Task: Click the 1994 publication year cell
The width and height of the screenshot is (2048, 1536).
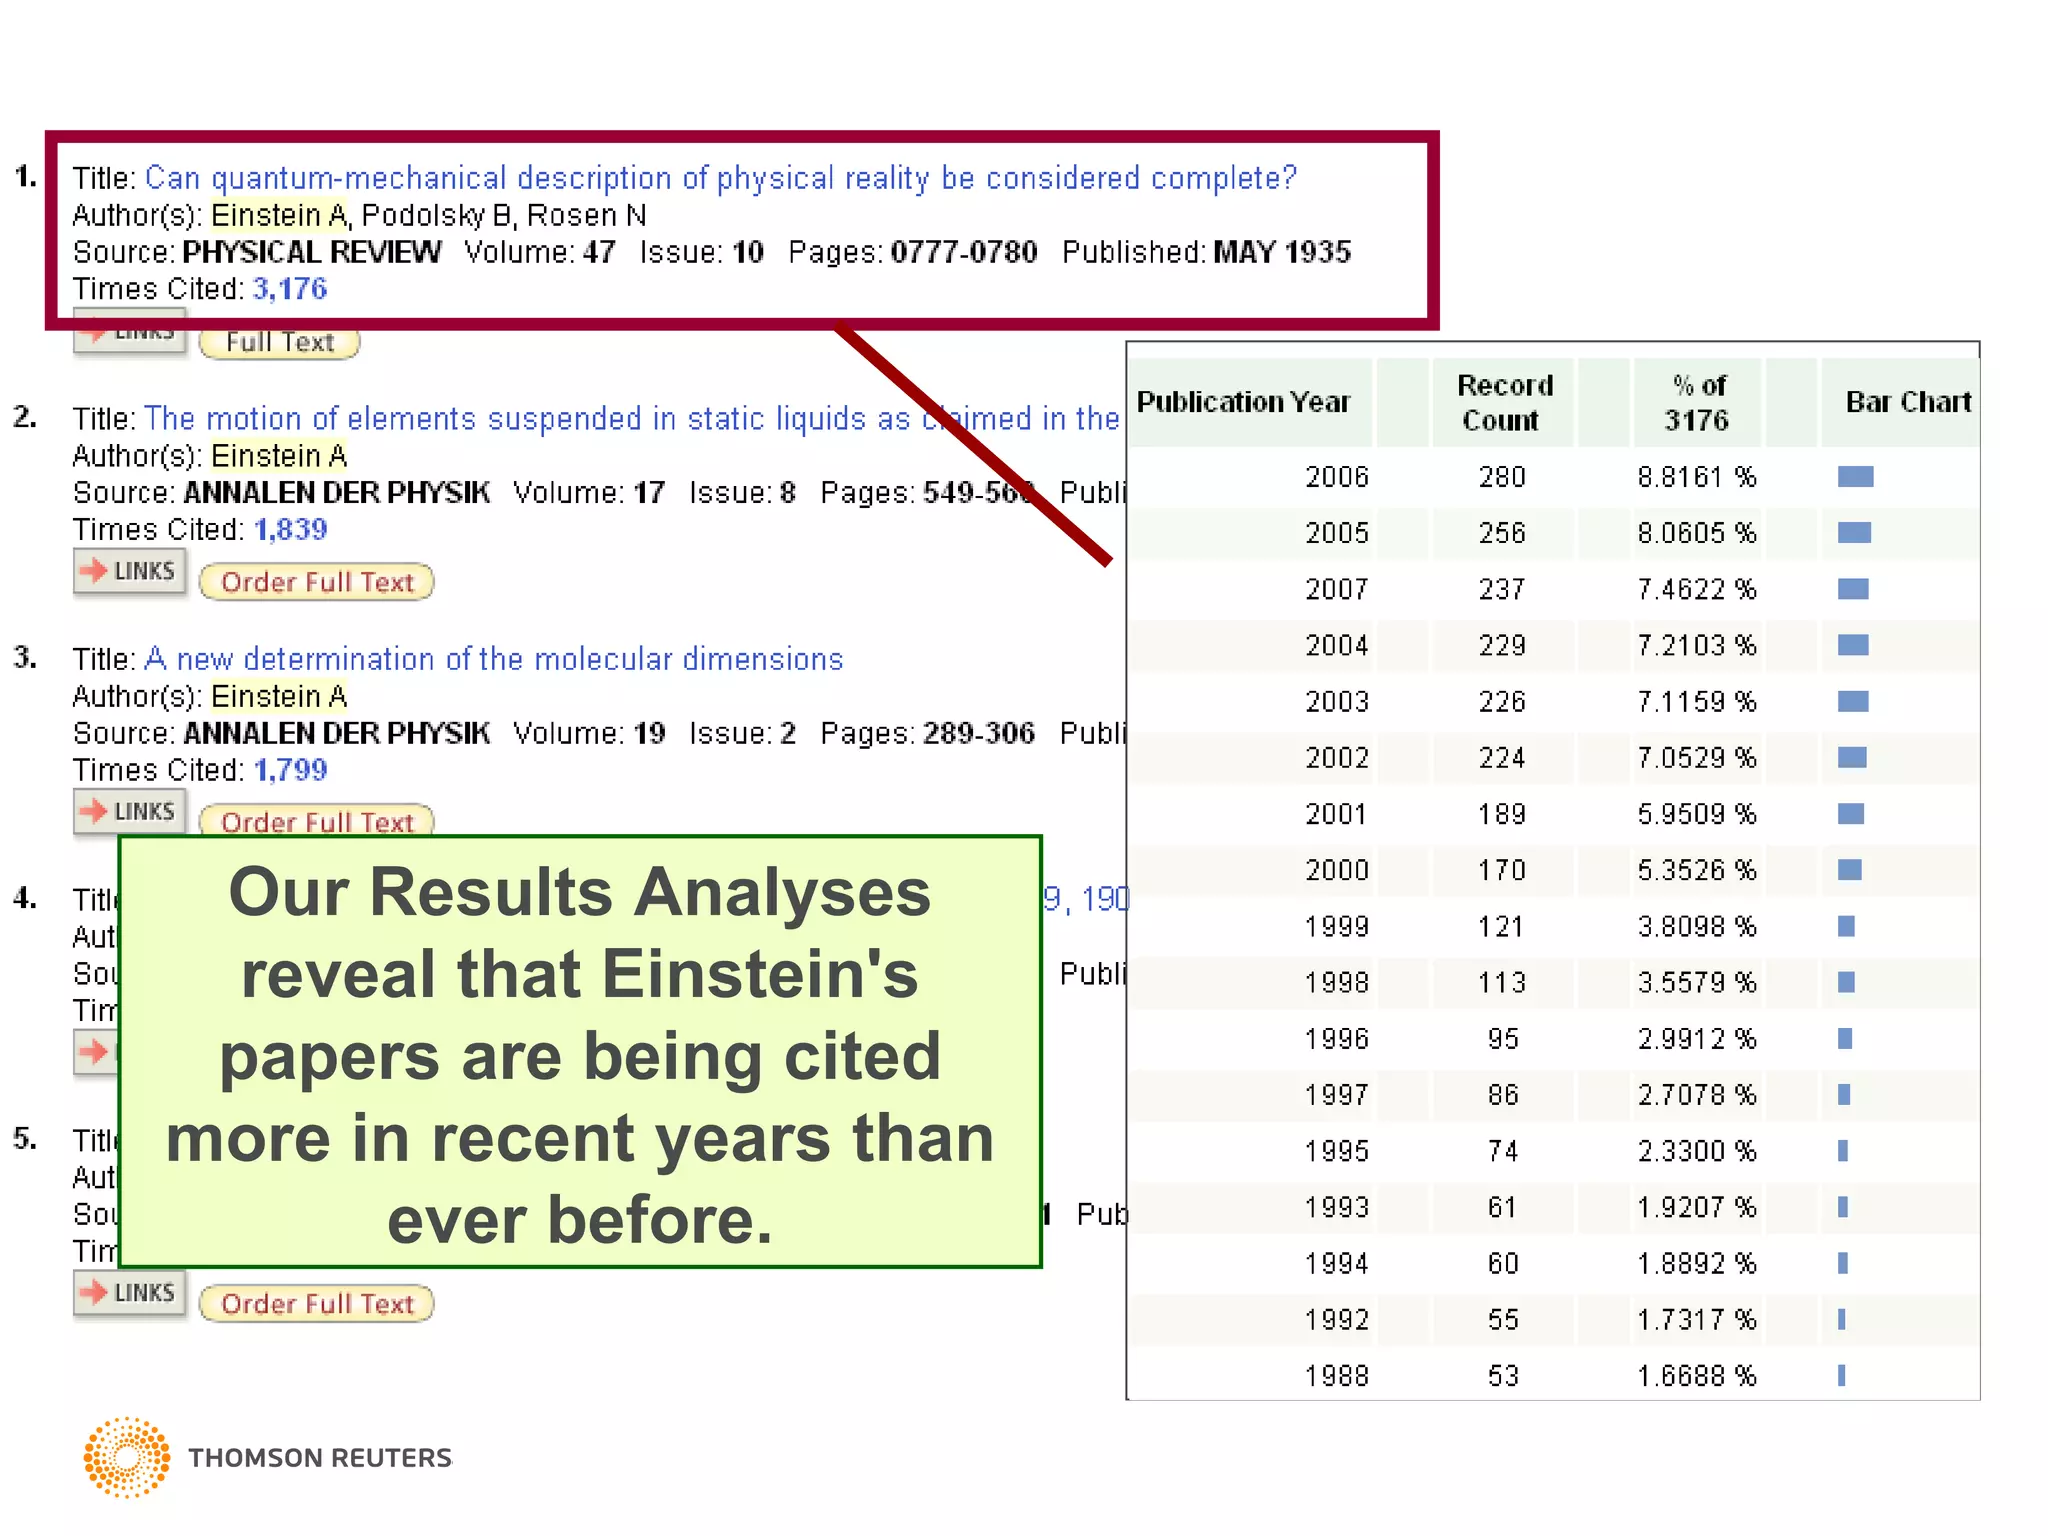Action: pos(1337,1264)
